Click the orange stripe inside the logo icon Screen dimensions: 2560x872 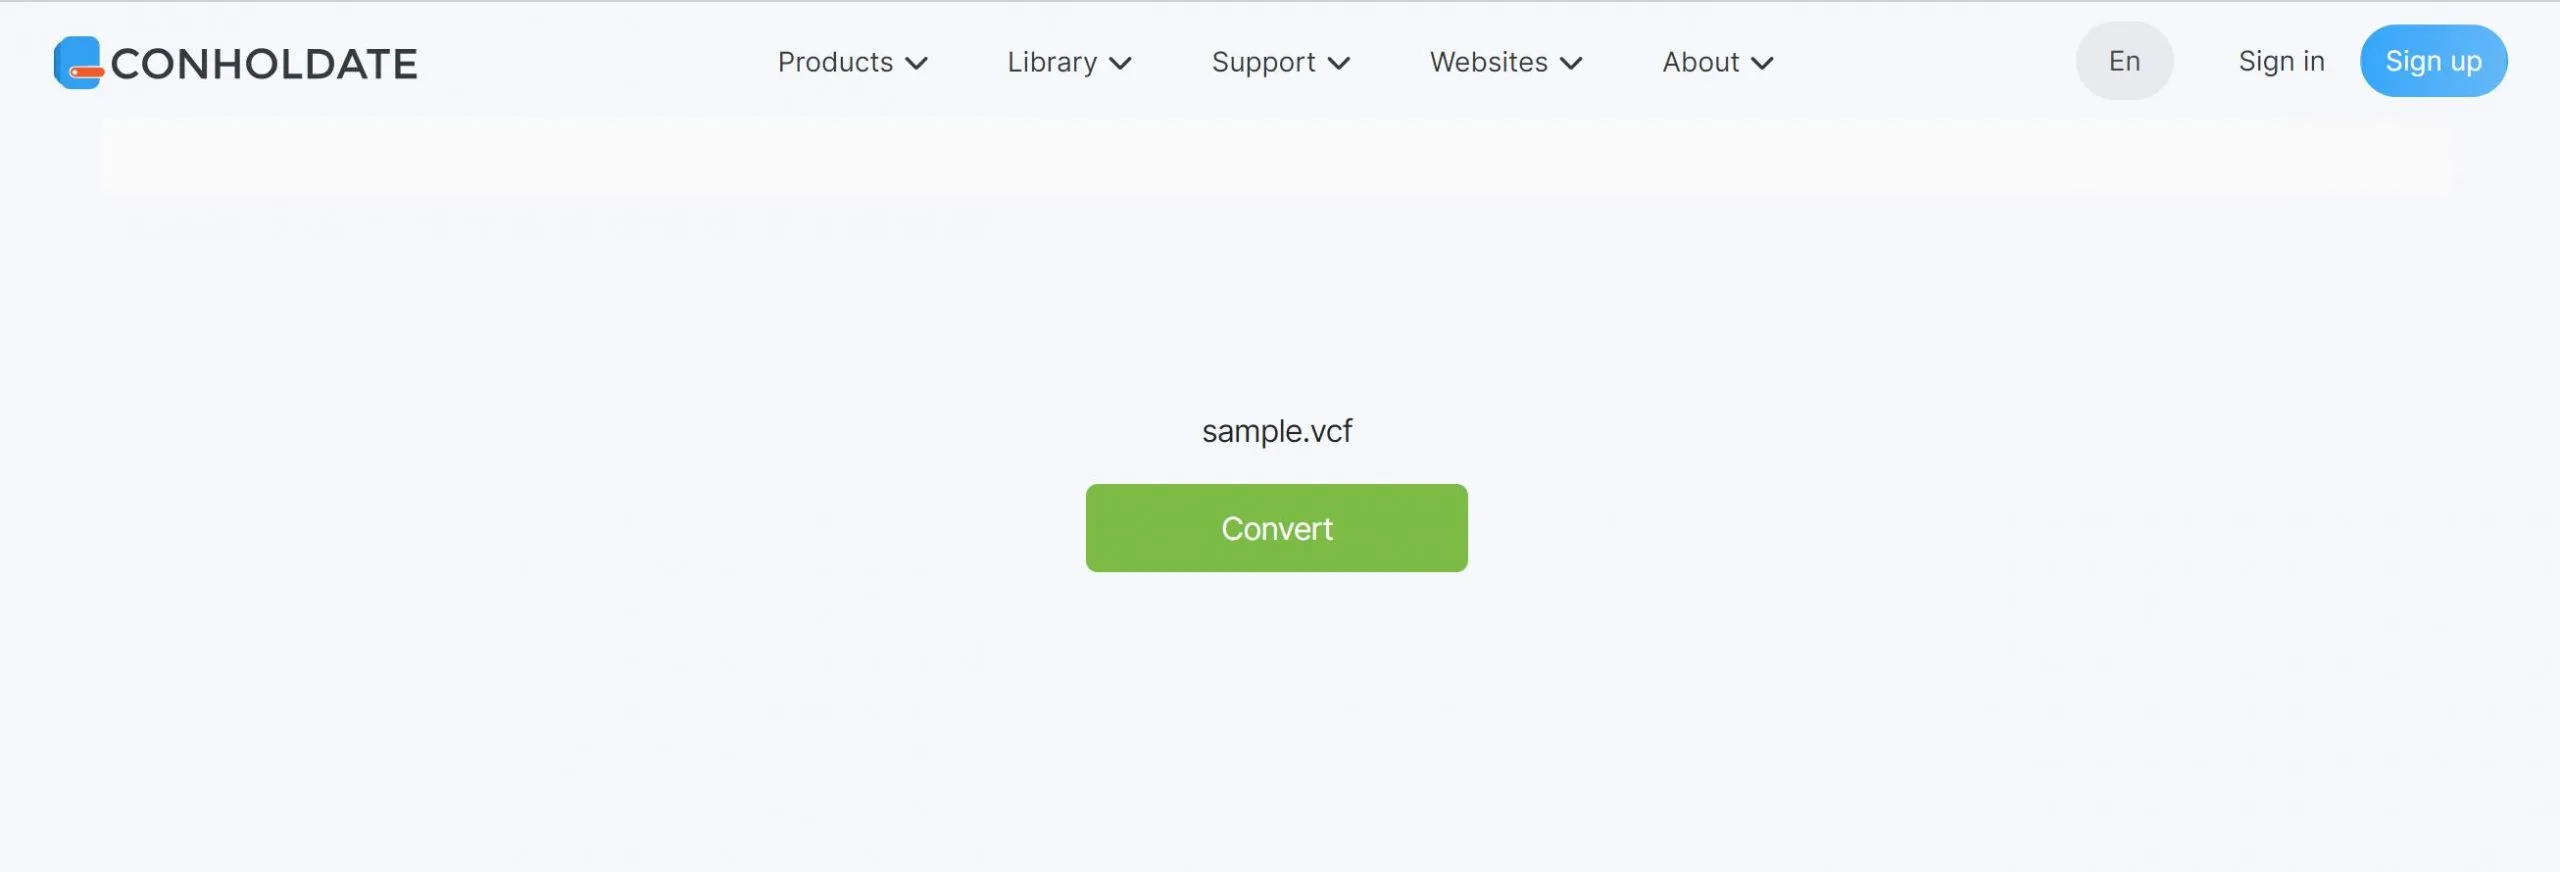click(x=89, y=72)
